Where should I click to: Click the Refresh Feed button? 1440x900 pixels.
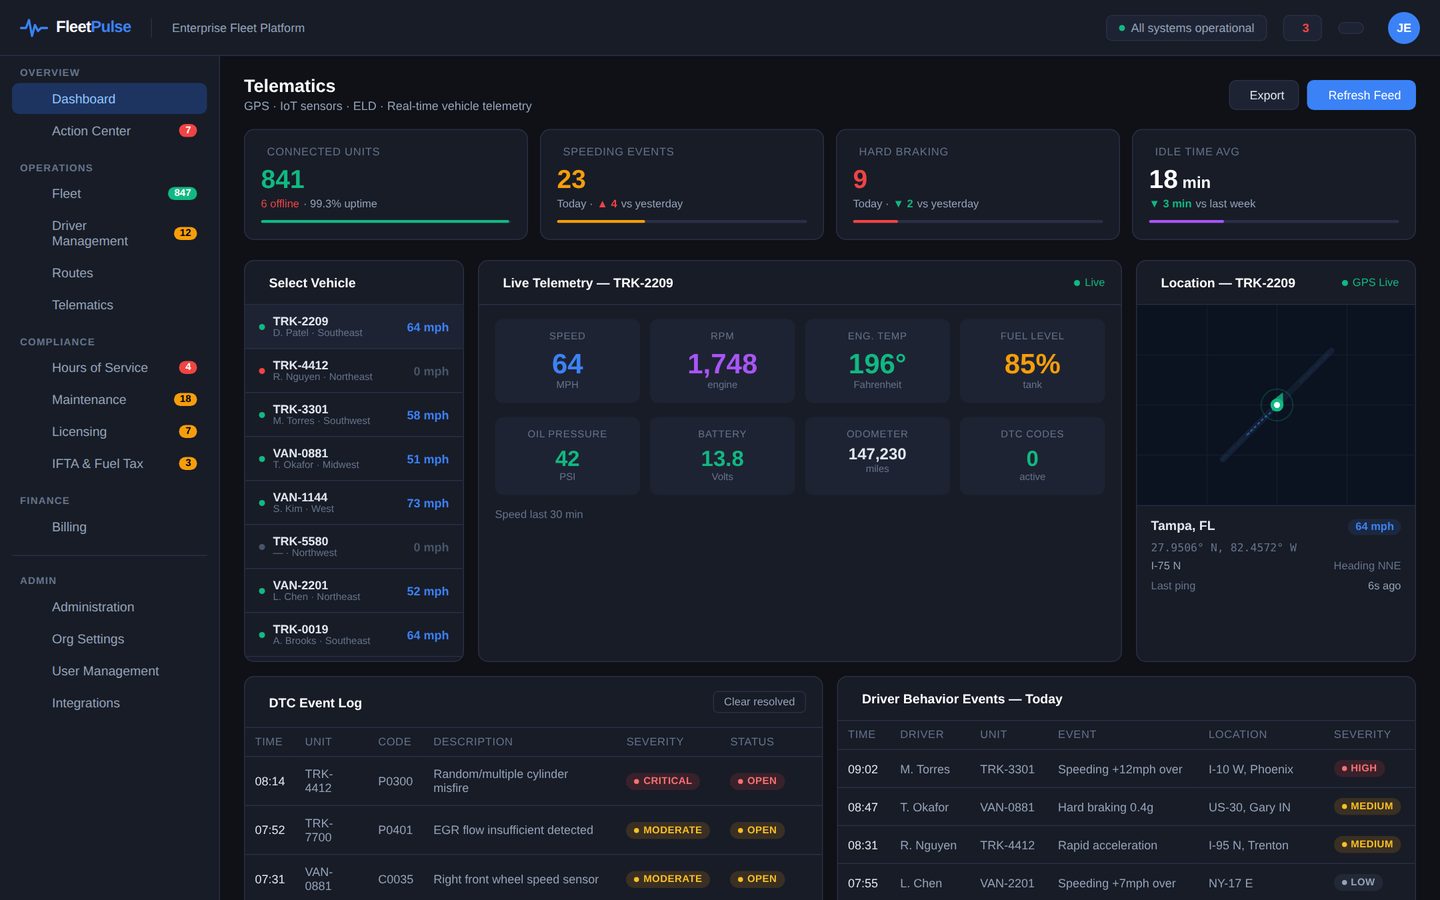coord(1361,95)
